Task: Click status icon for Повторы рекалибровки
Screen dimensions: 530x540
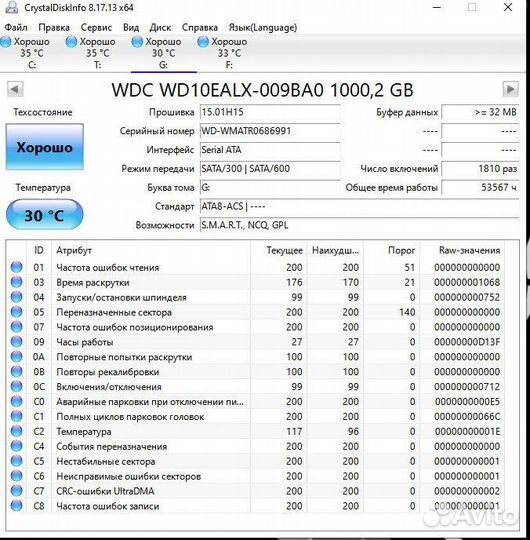Action: click(17, 372)
